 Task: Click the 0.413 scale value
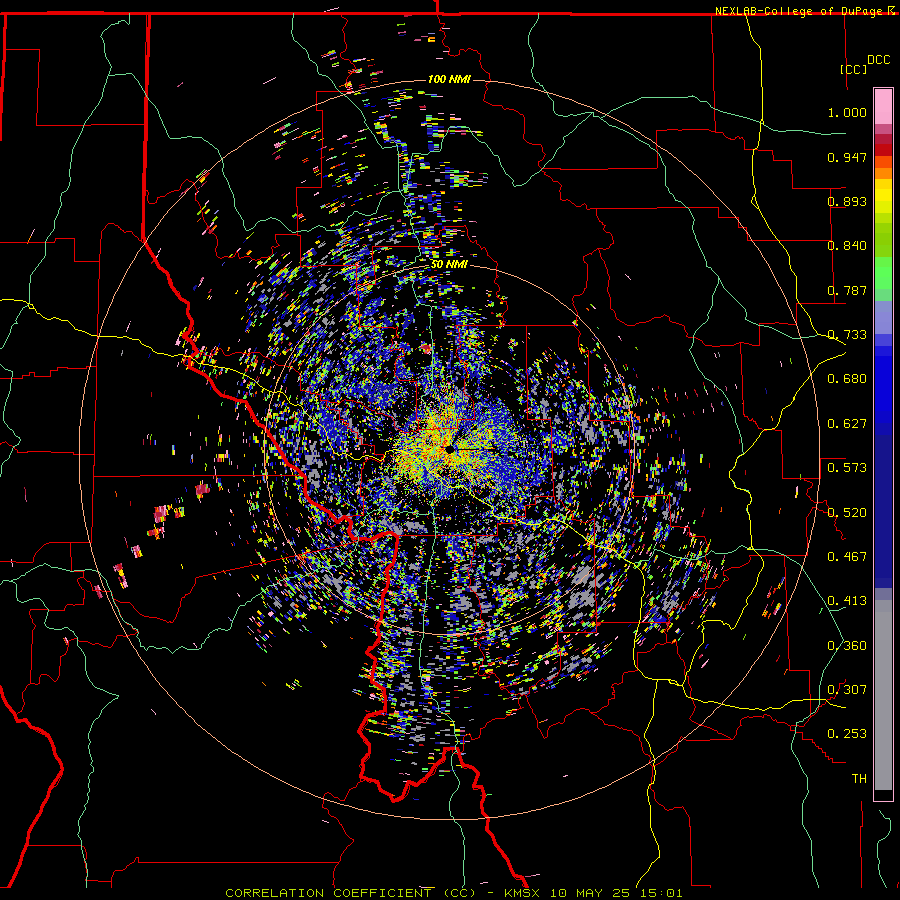[847, 601]
